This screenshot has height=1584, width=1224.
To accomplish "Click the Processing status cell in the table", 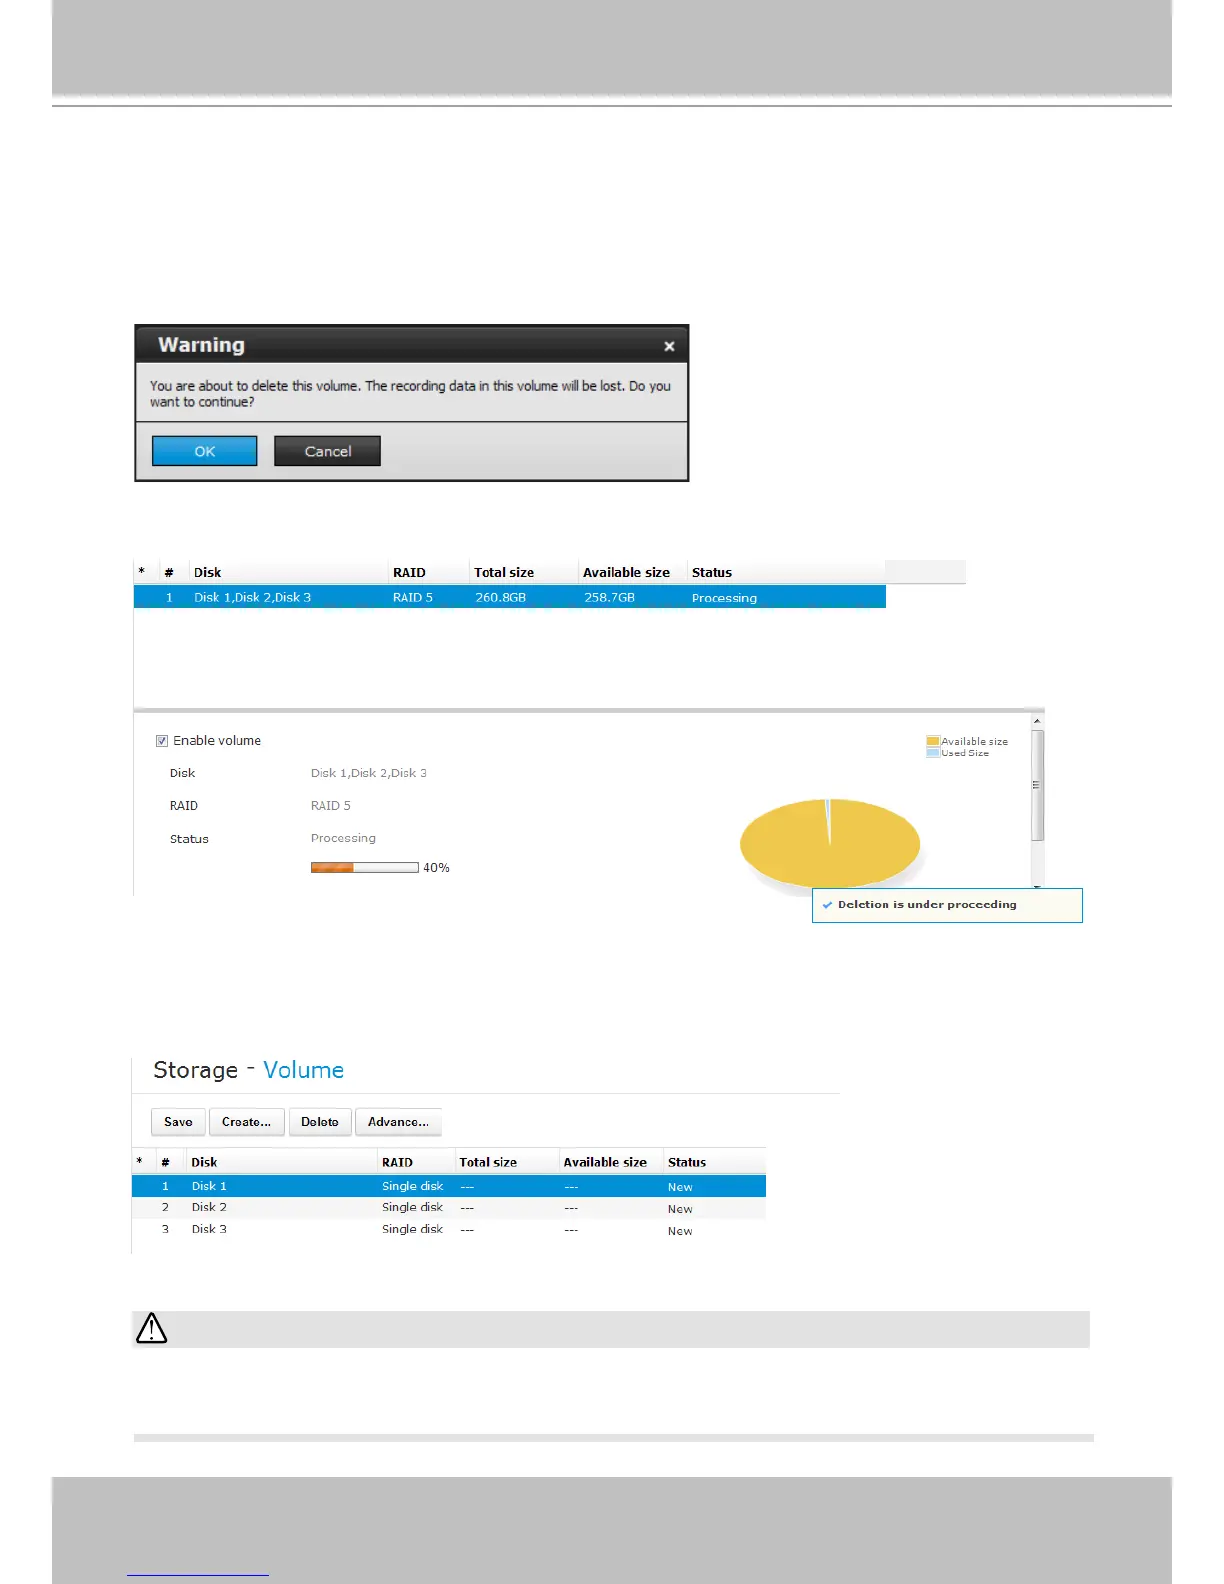I will [x=724, y=598].
